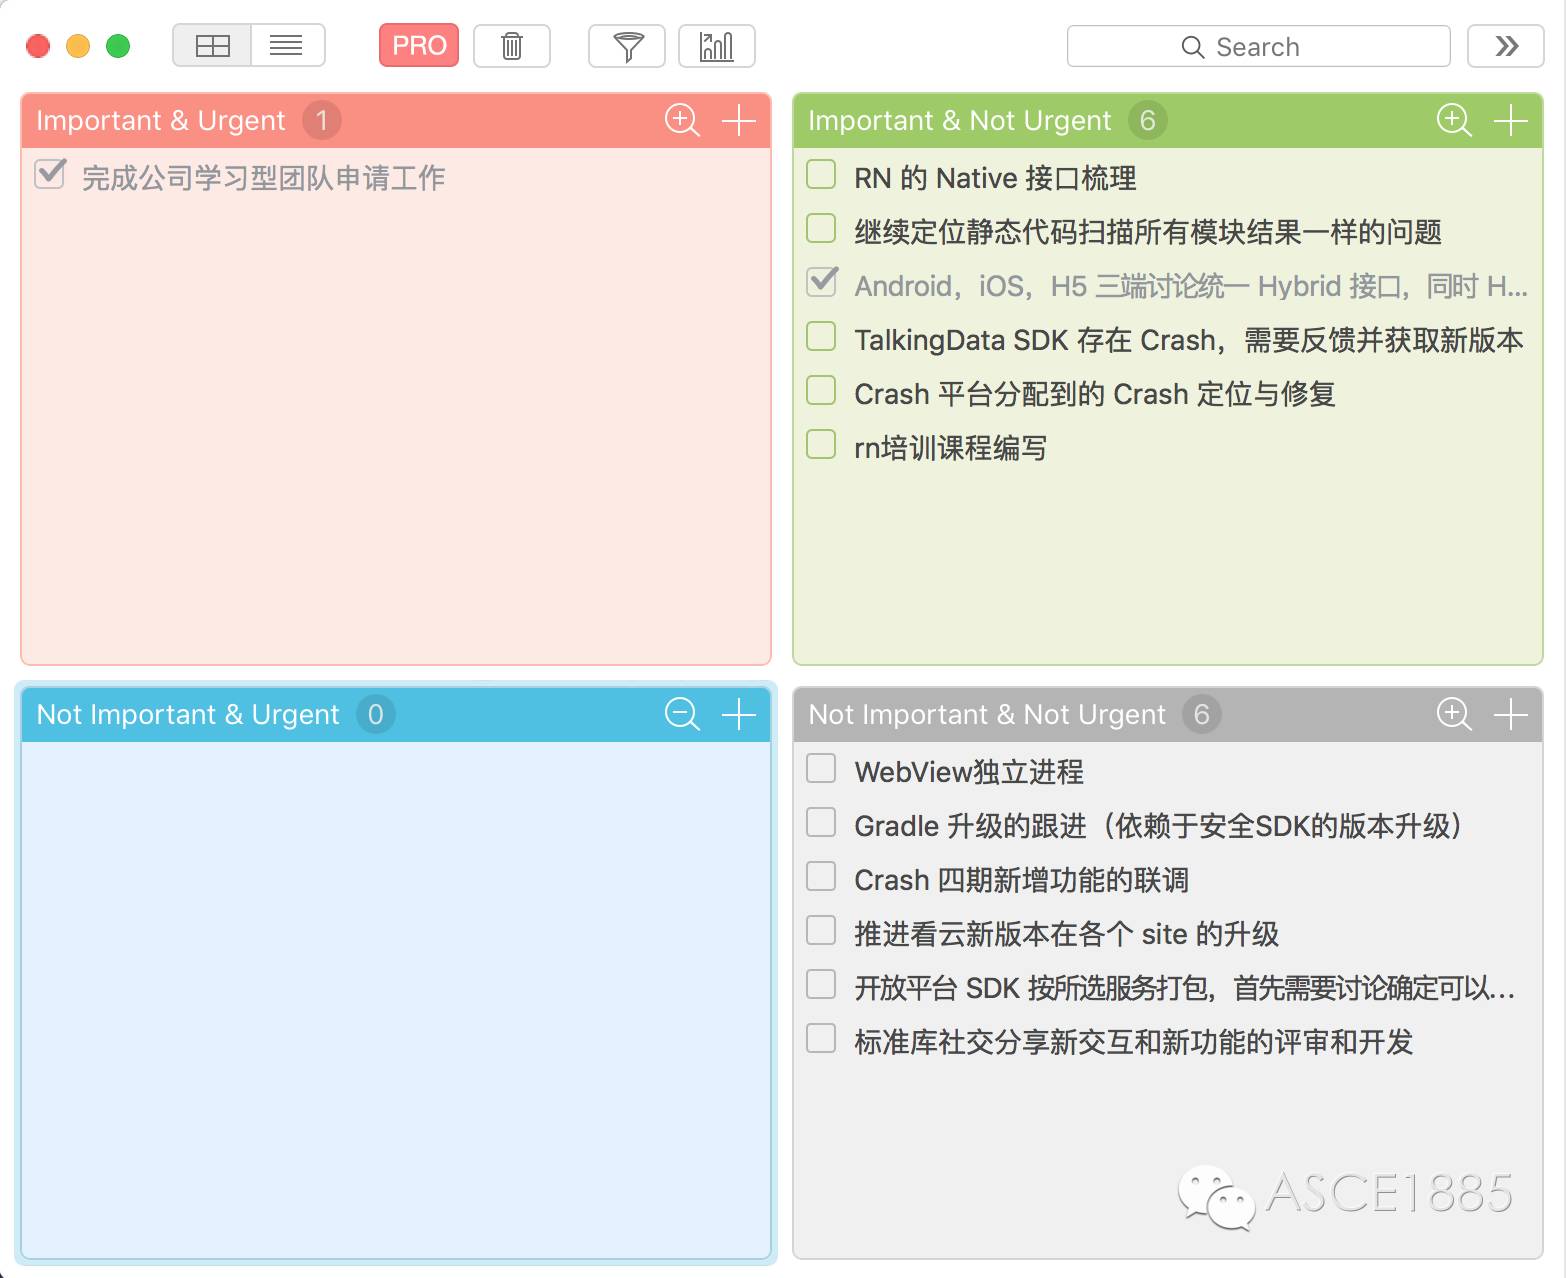
Task: Switch to the list view
Action: [287, 46]
